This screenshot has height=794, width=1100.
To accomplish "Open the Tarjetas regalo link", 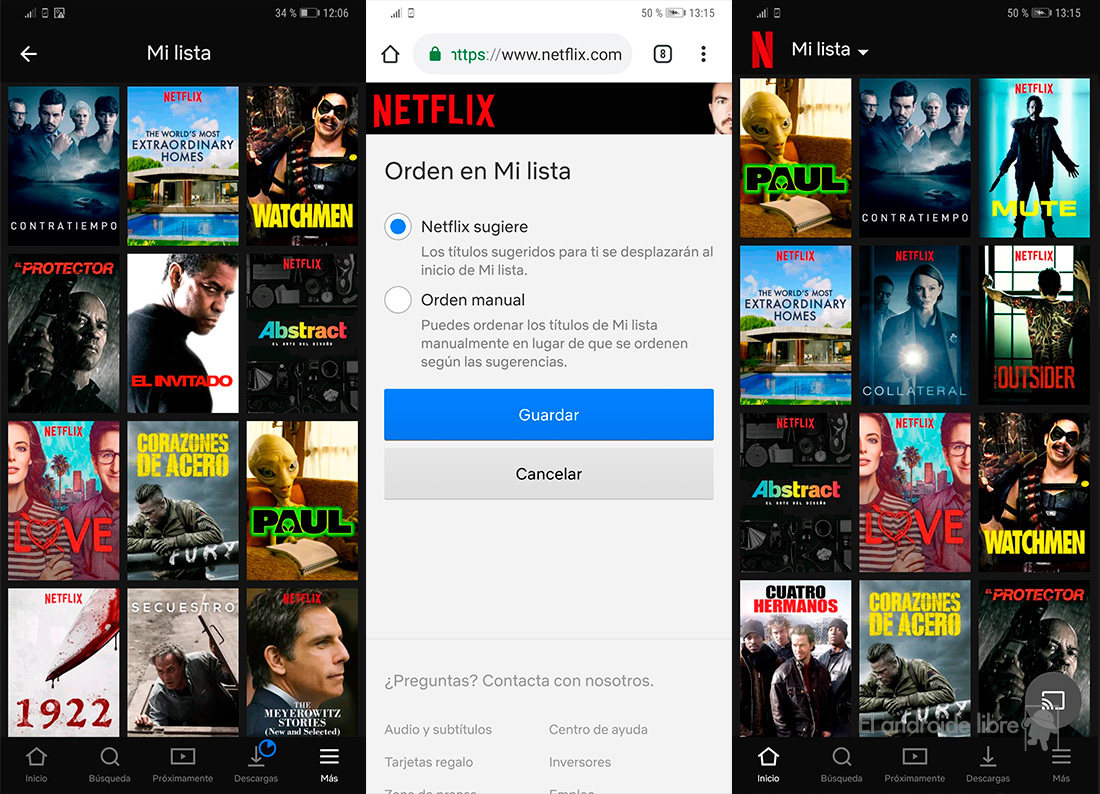I will tap(429, 762).
